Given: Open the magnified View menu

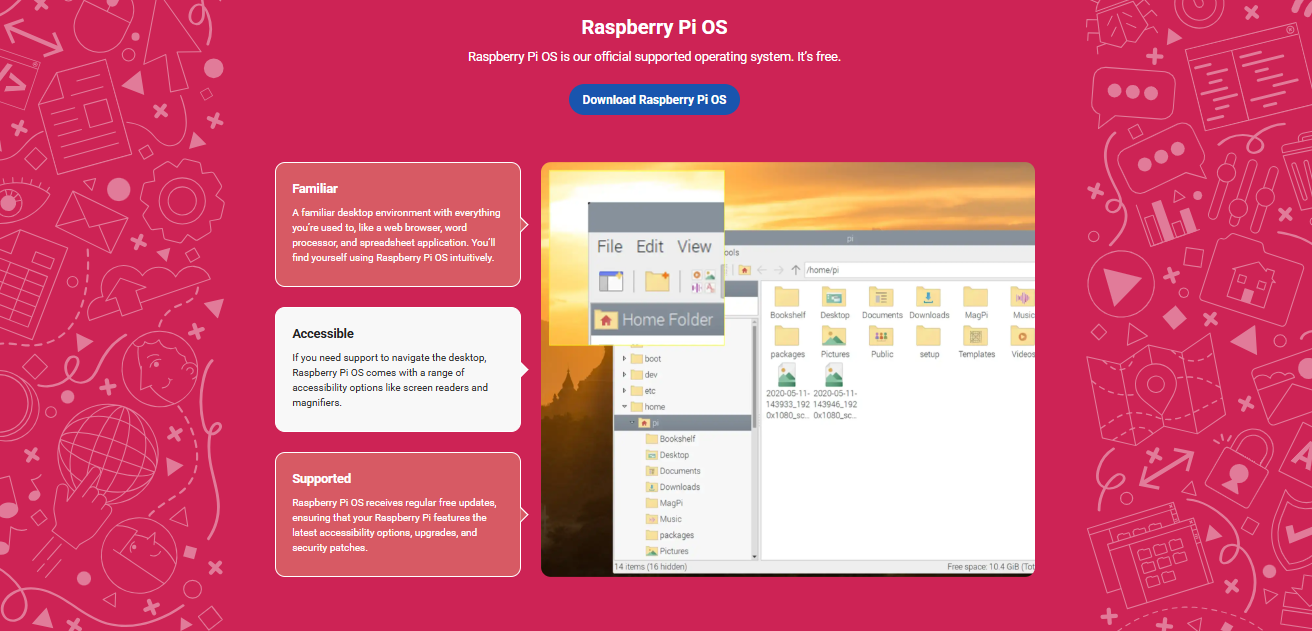Looking at the screenshot, I should click(x=694, y=246).
